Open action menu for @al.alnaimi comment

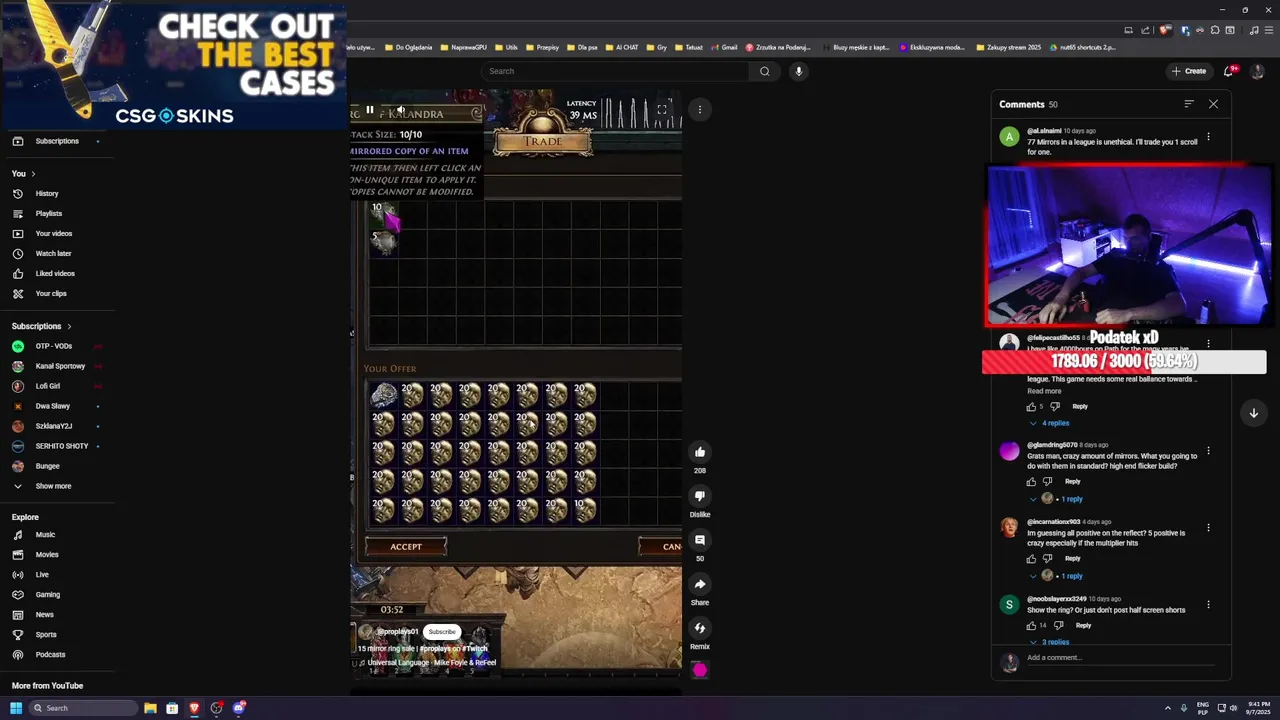point(1208,137)
